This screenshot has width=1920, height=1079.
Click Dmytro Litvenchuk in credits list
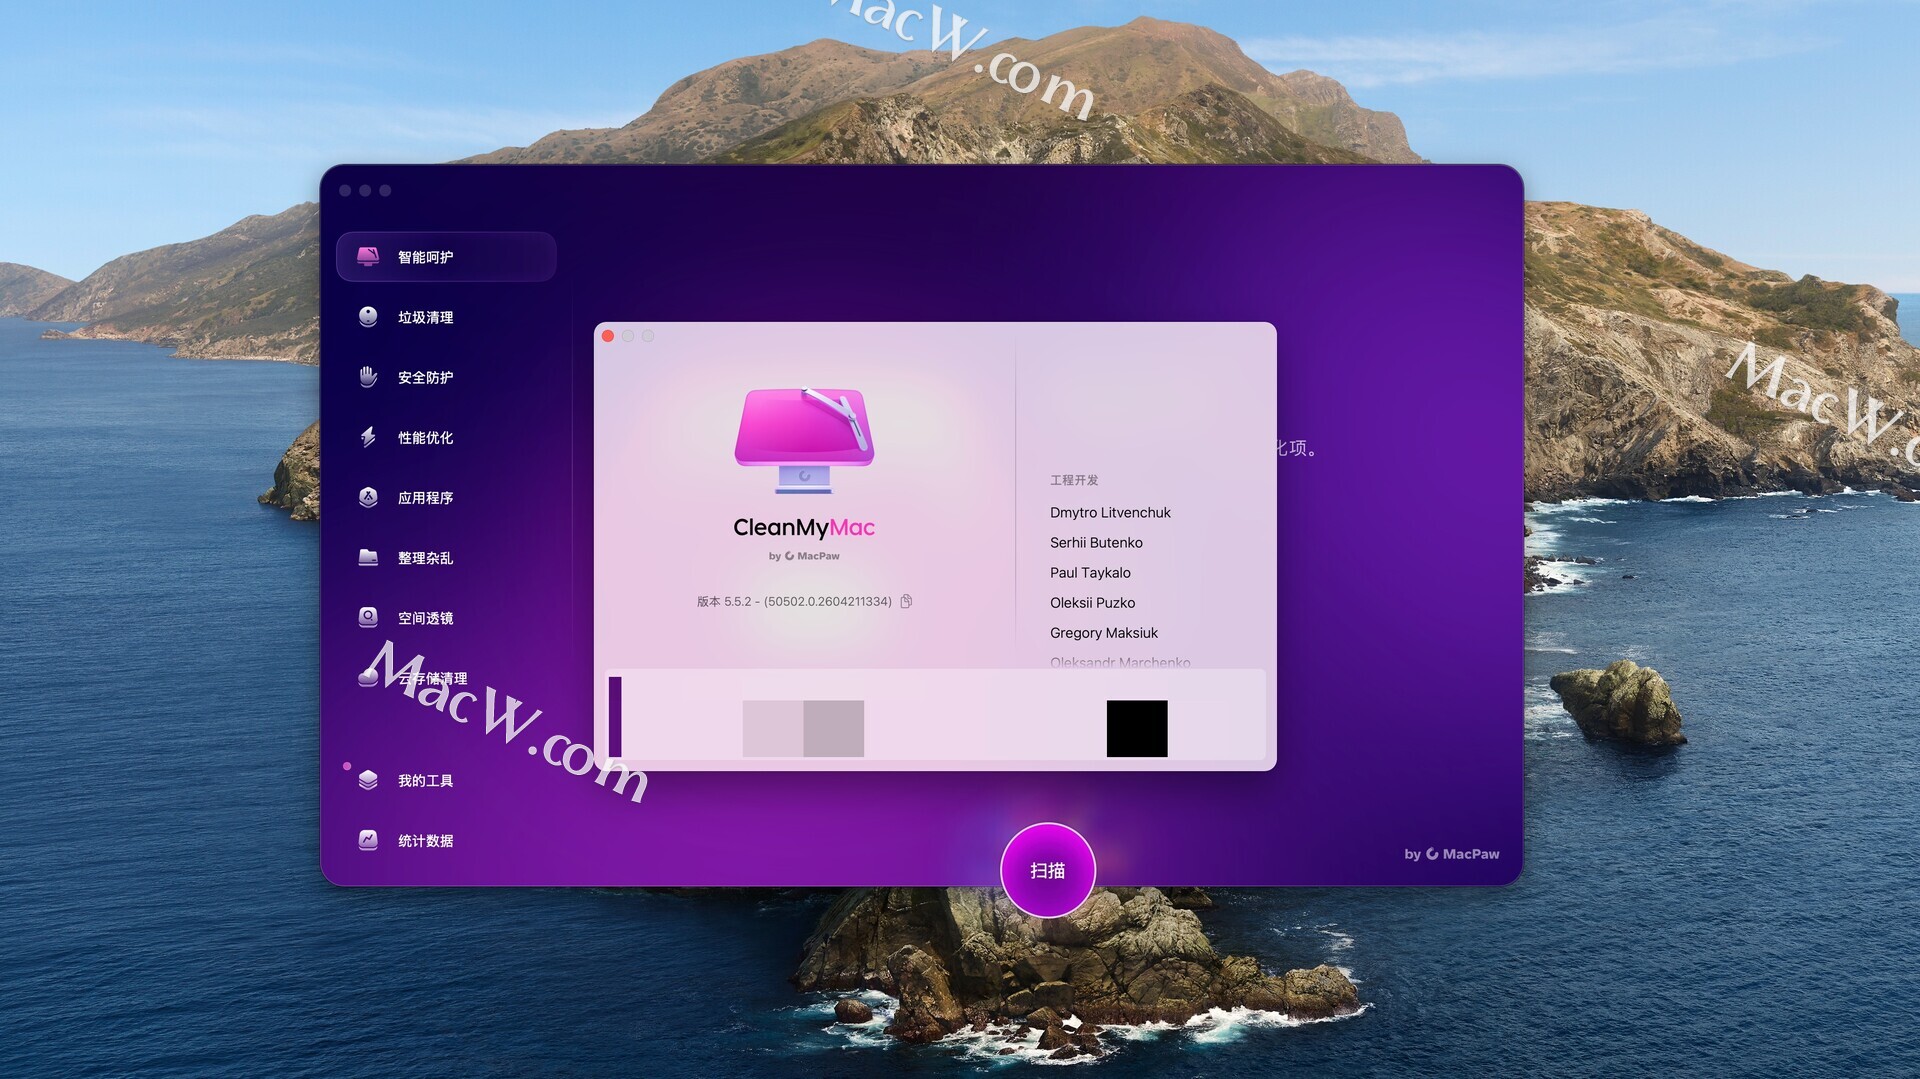coord(1110,512)
